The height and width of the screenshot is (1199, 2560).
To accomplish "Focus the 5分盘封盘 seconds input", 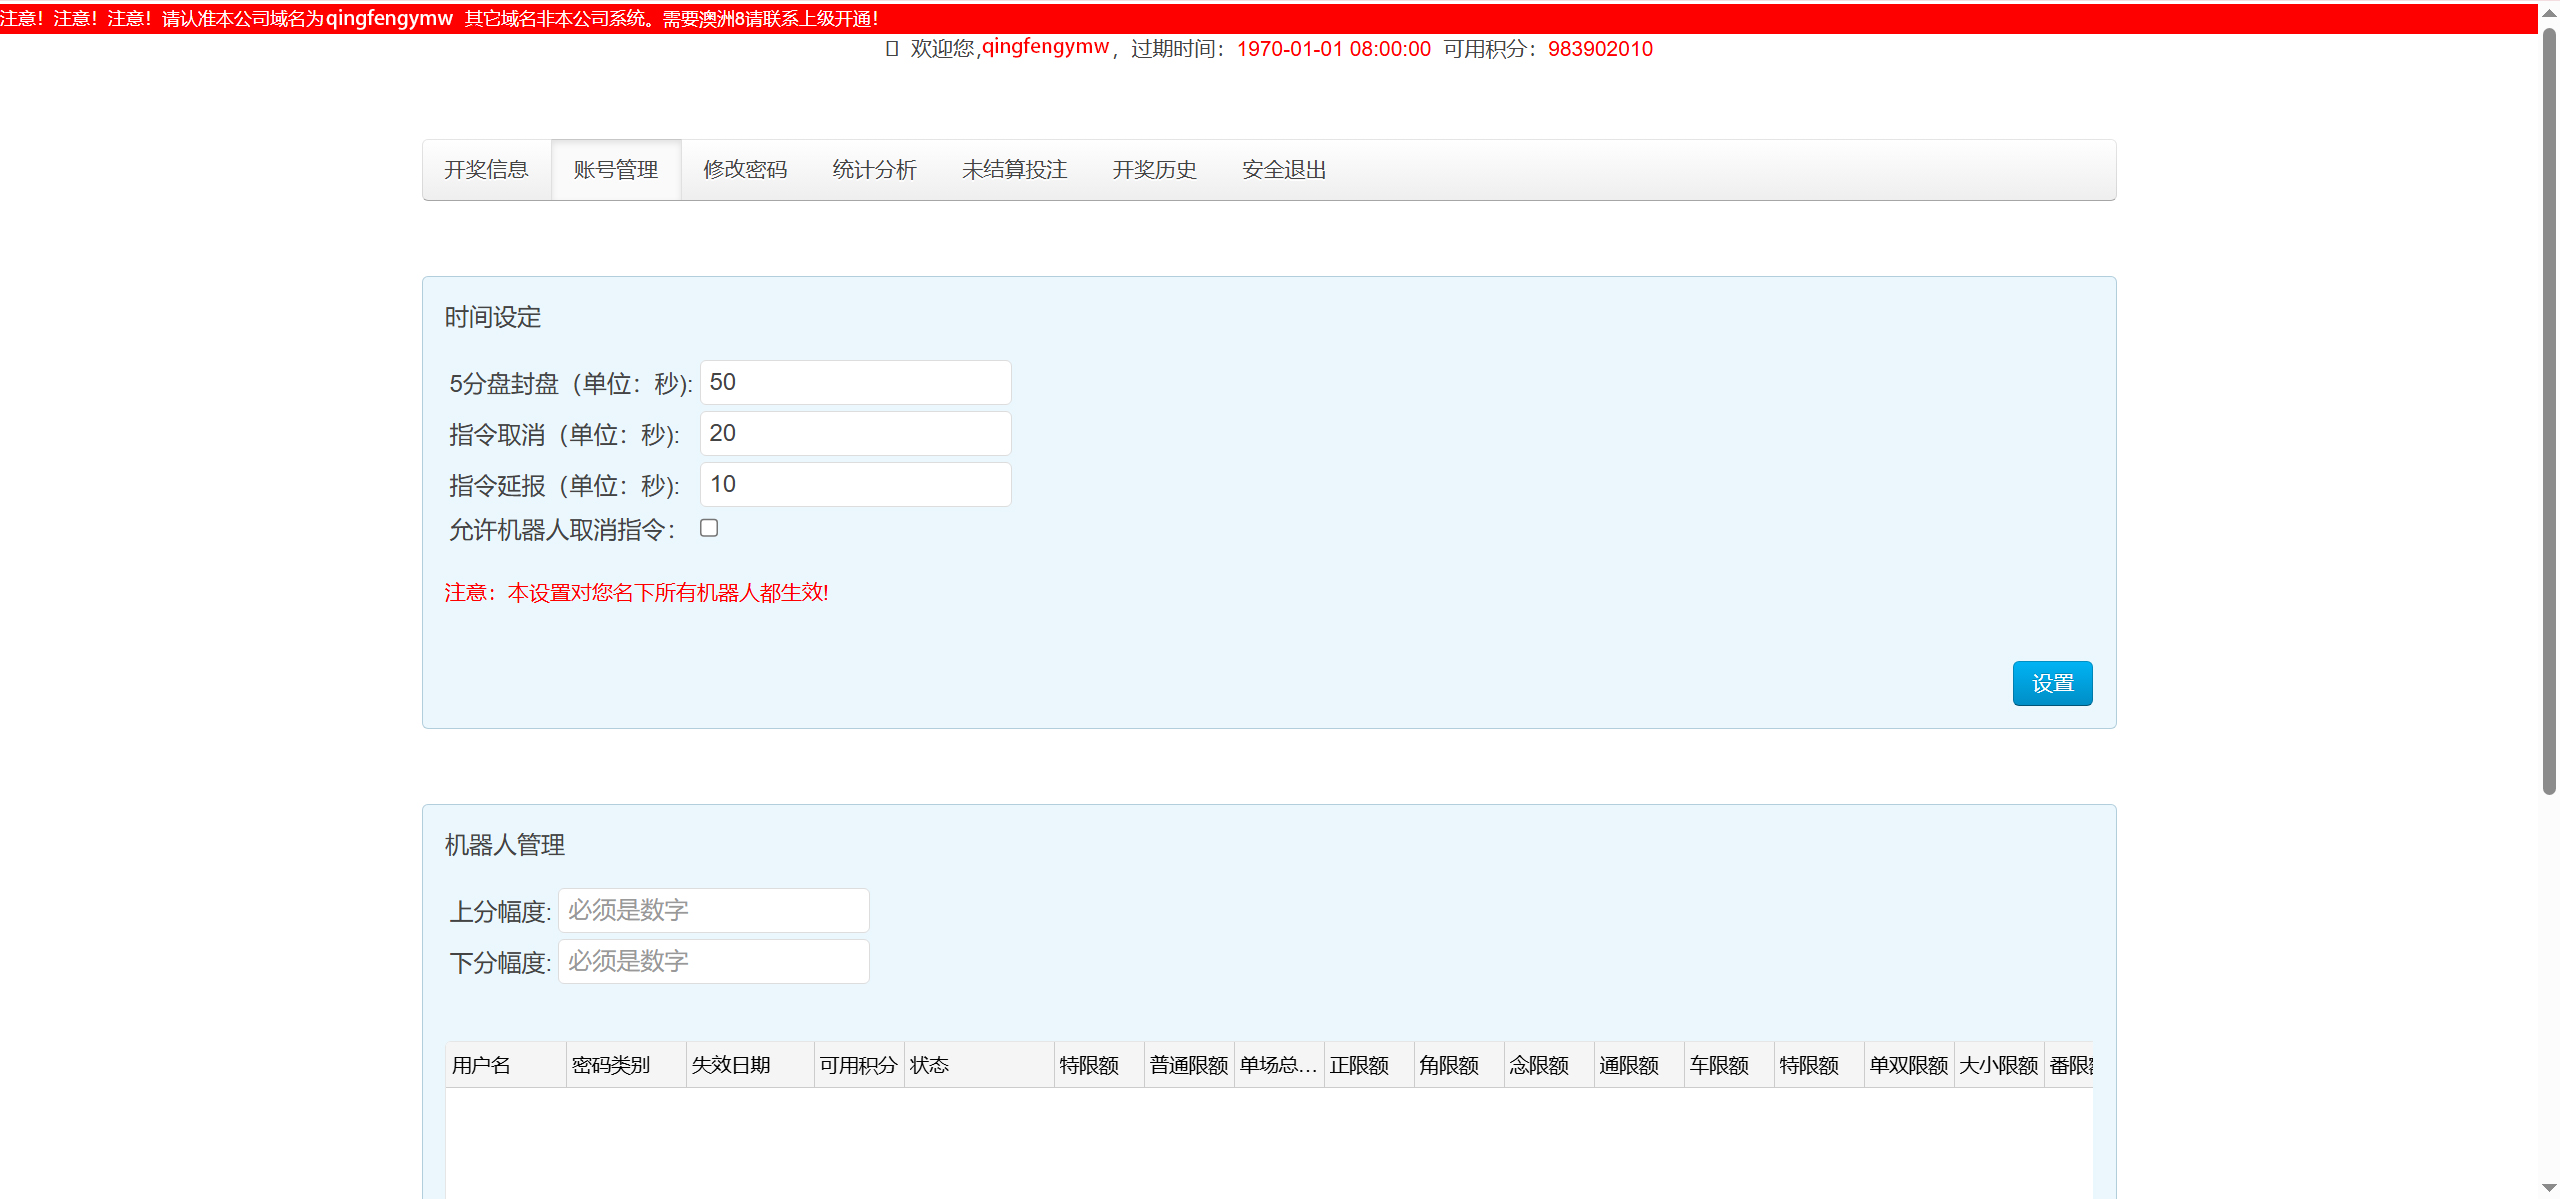I will pos(855,383).
